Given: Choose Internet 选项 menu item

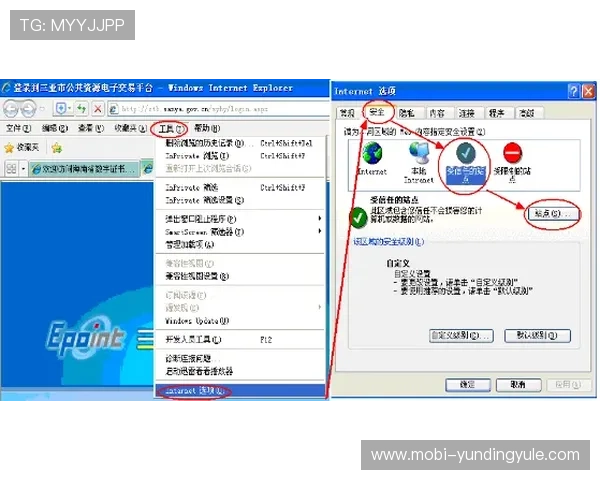Looking at the screenshot, I should 241,391.
